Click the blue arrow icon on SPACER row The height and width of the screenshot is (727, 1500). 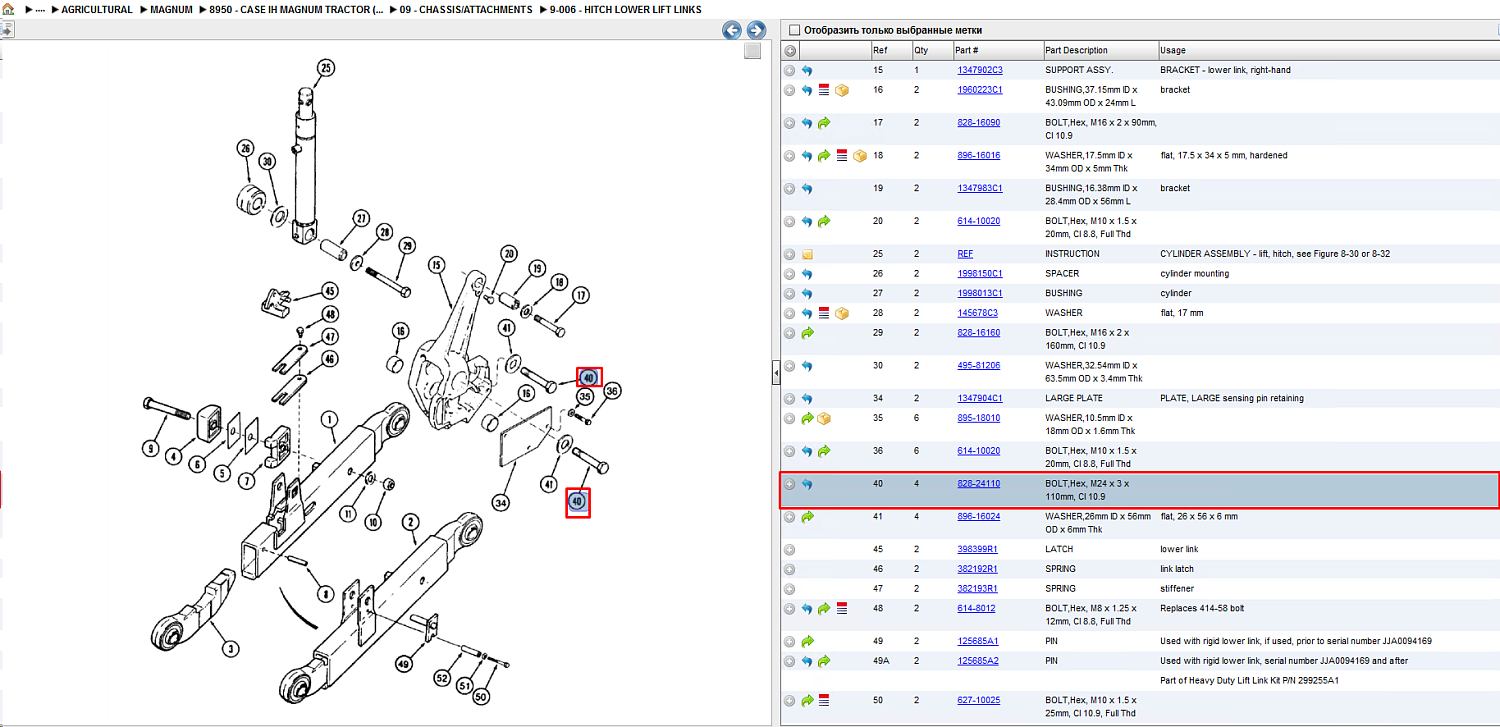(807, 274)
